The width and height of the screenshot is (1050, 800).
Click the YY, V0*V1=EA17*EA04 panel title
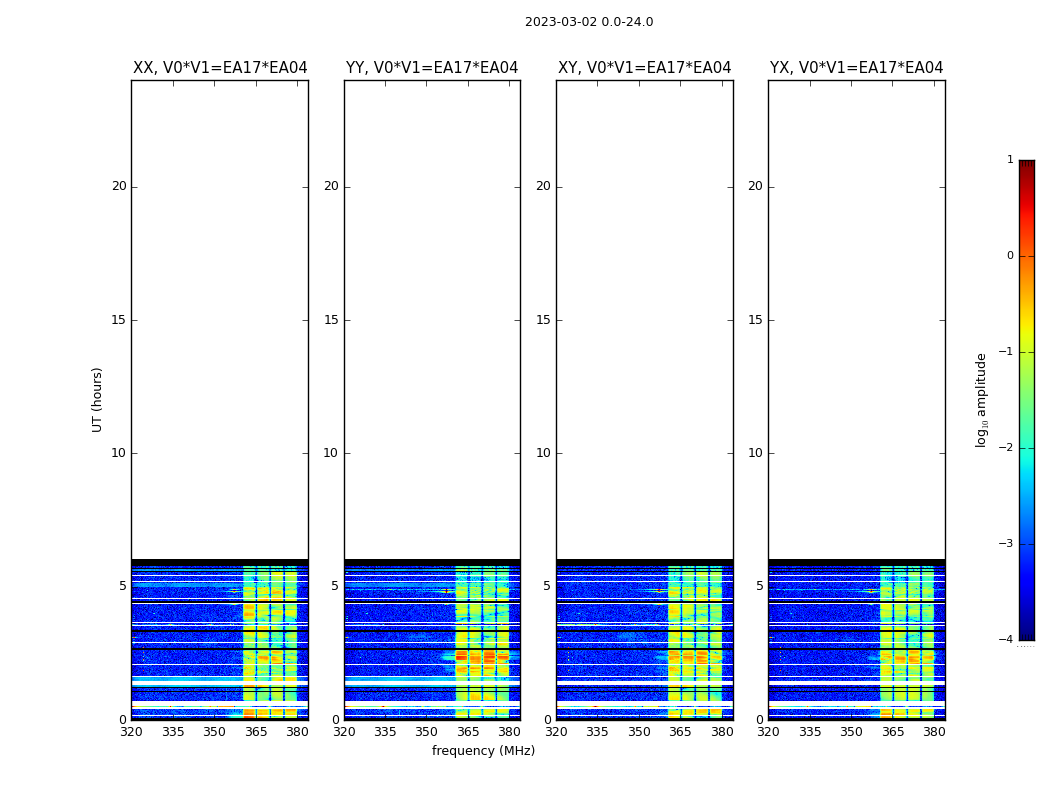pyautogui.click(x=432, y=68)
